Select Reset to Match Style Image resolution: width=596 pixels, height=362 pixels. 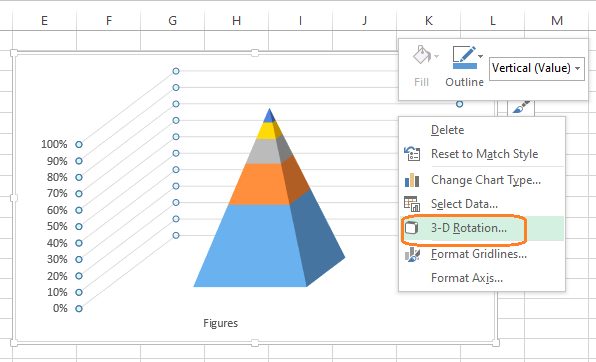coord(484,154)
